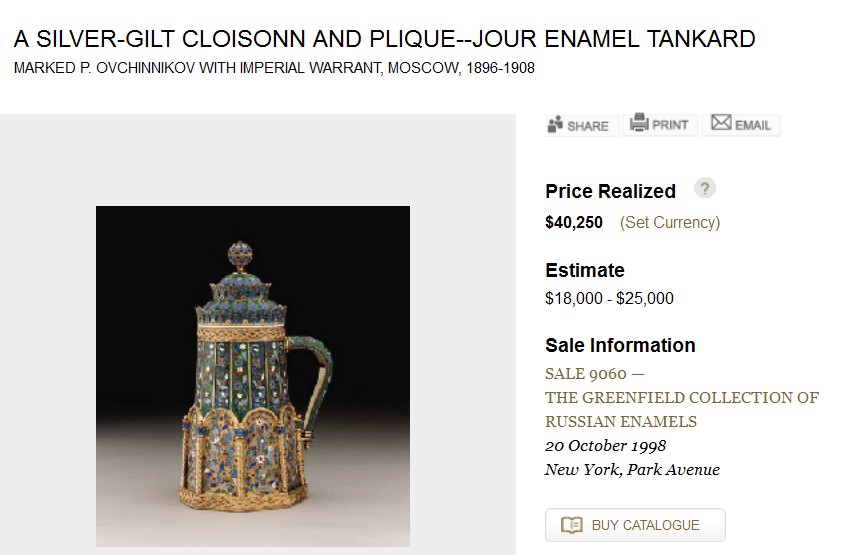Open the Set Currency selector
843x555 pixels.
[669, 222]
